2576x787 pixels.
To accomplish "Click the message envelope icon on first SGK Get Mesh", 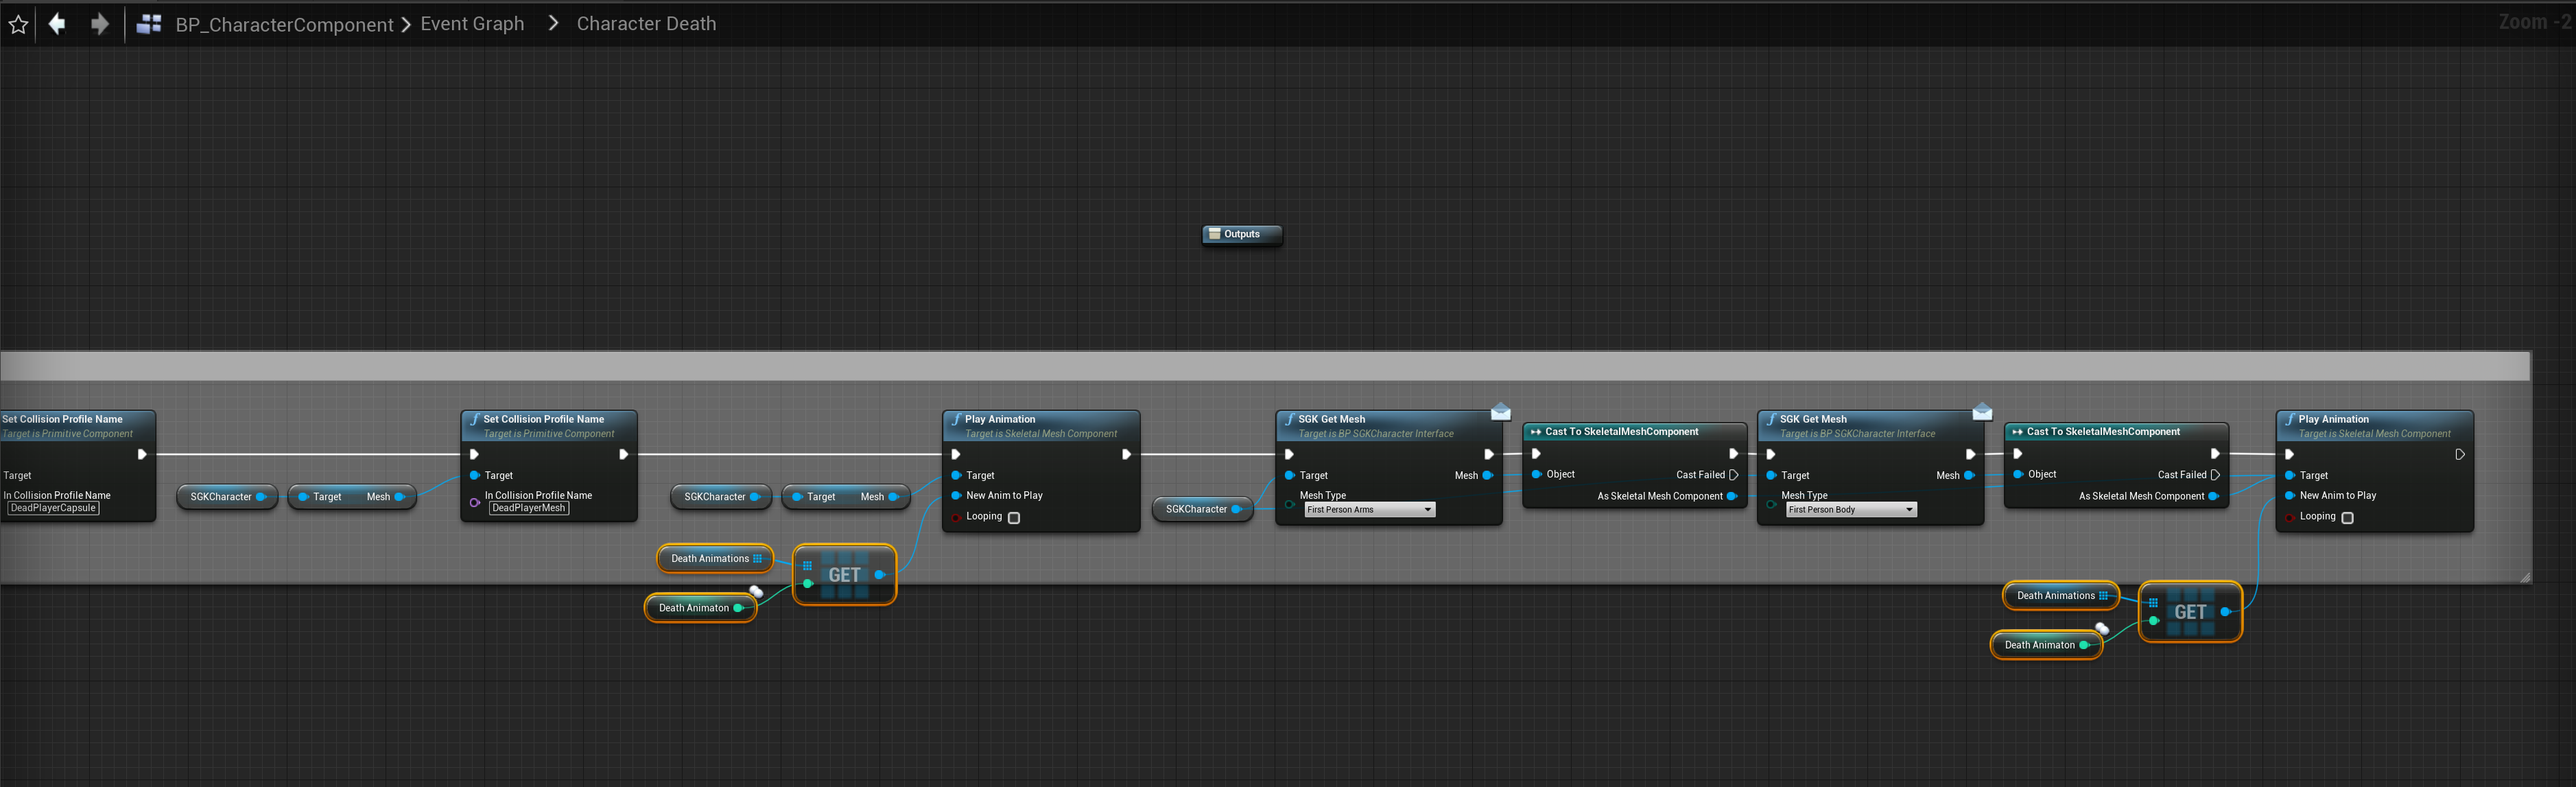I will (x=1500, y=412).
